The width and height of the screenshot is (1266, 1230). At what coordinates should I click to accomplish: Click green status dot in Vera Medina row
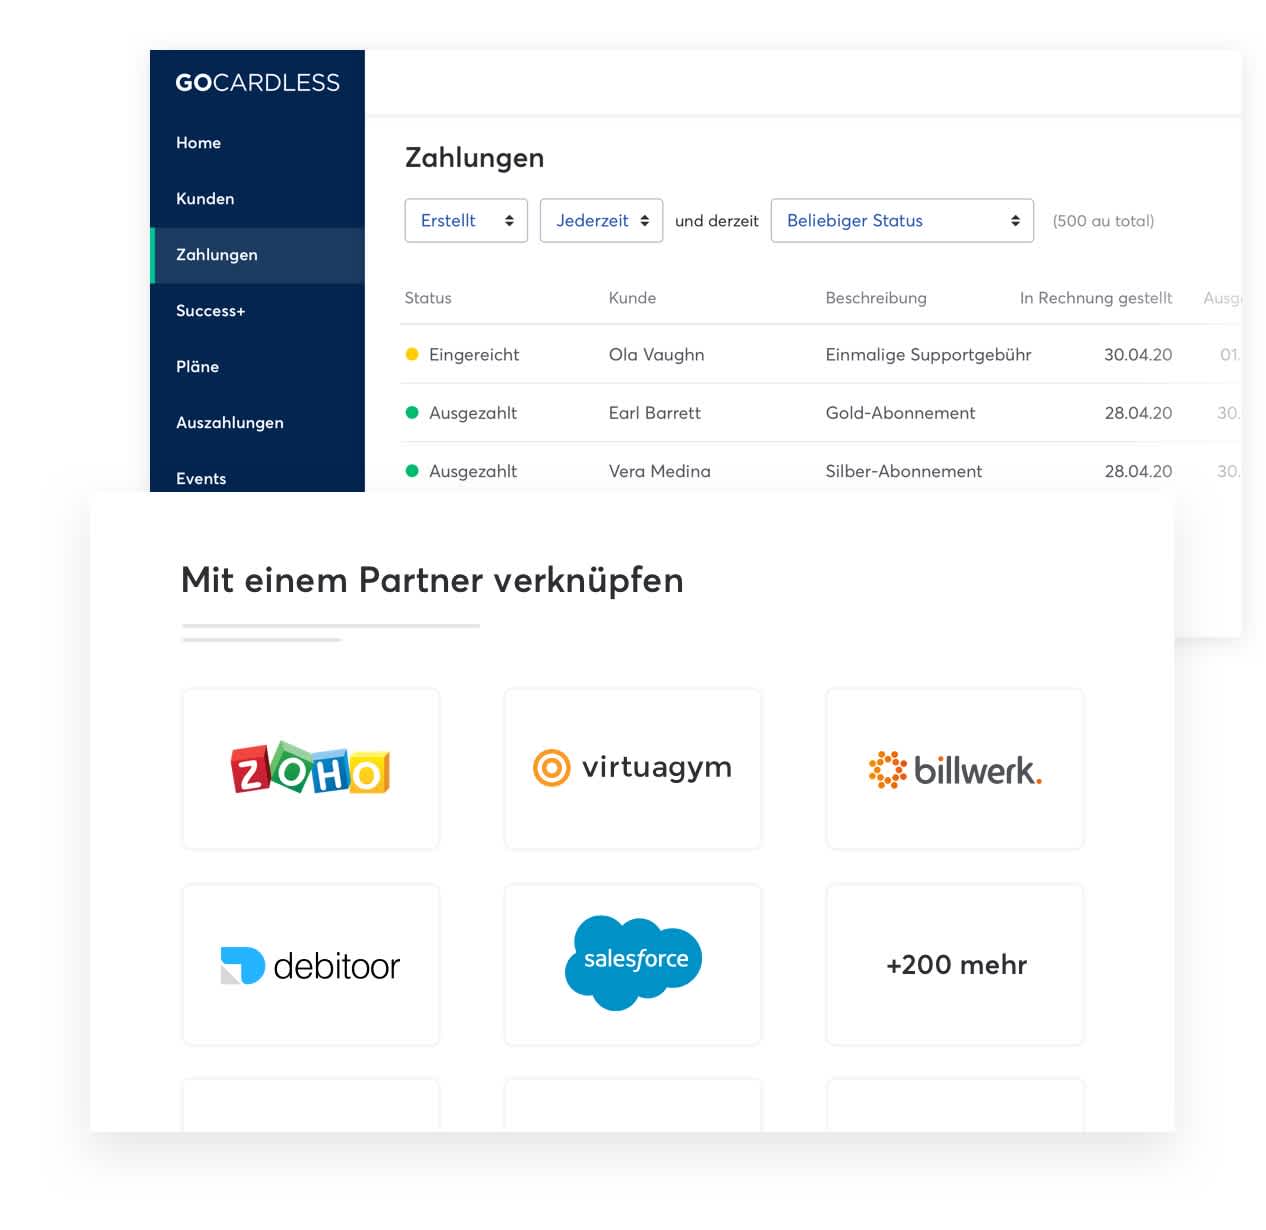(411, 470)
